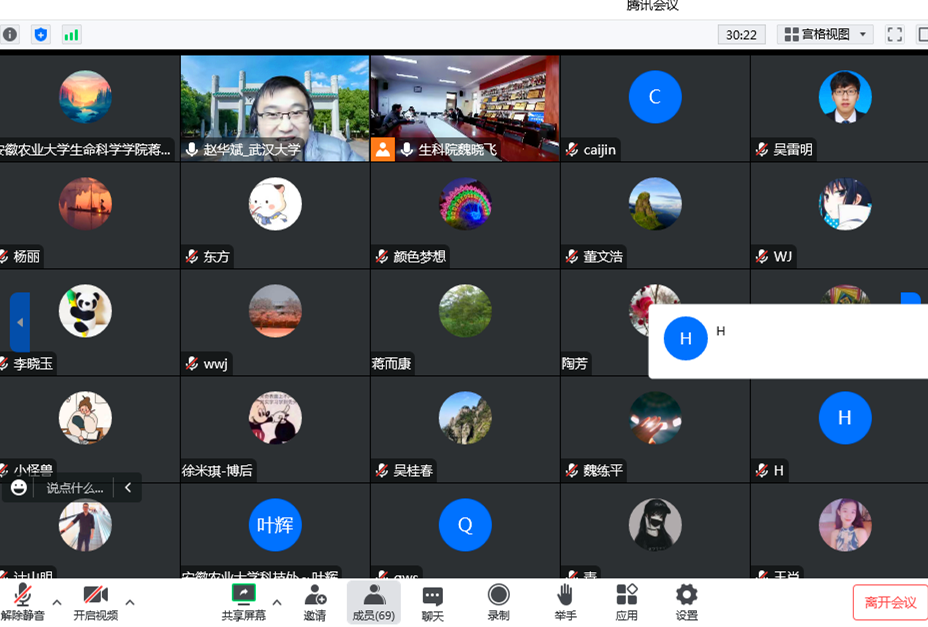Open 成员(69) members list

(373, 603)
